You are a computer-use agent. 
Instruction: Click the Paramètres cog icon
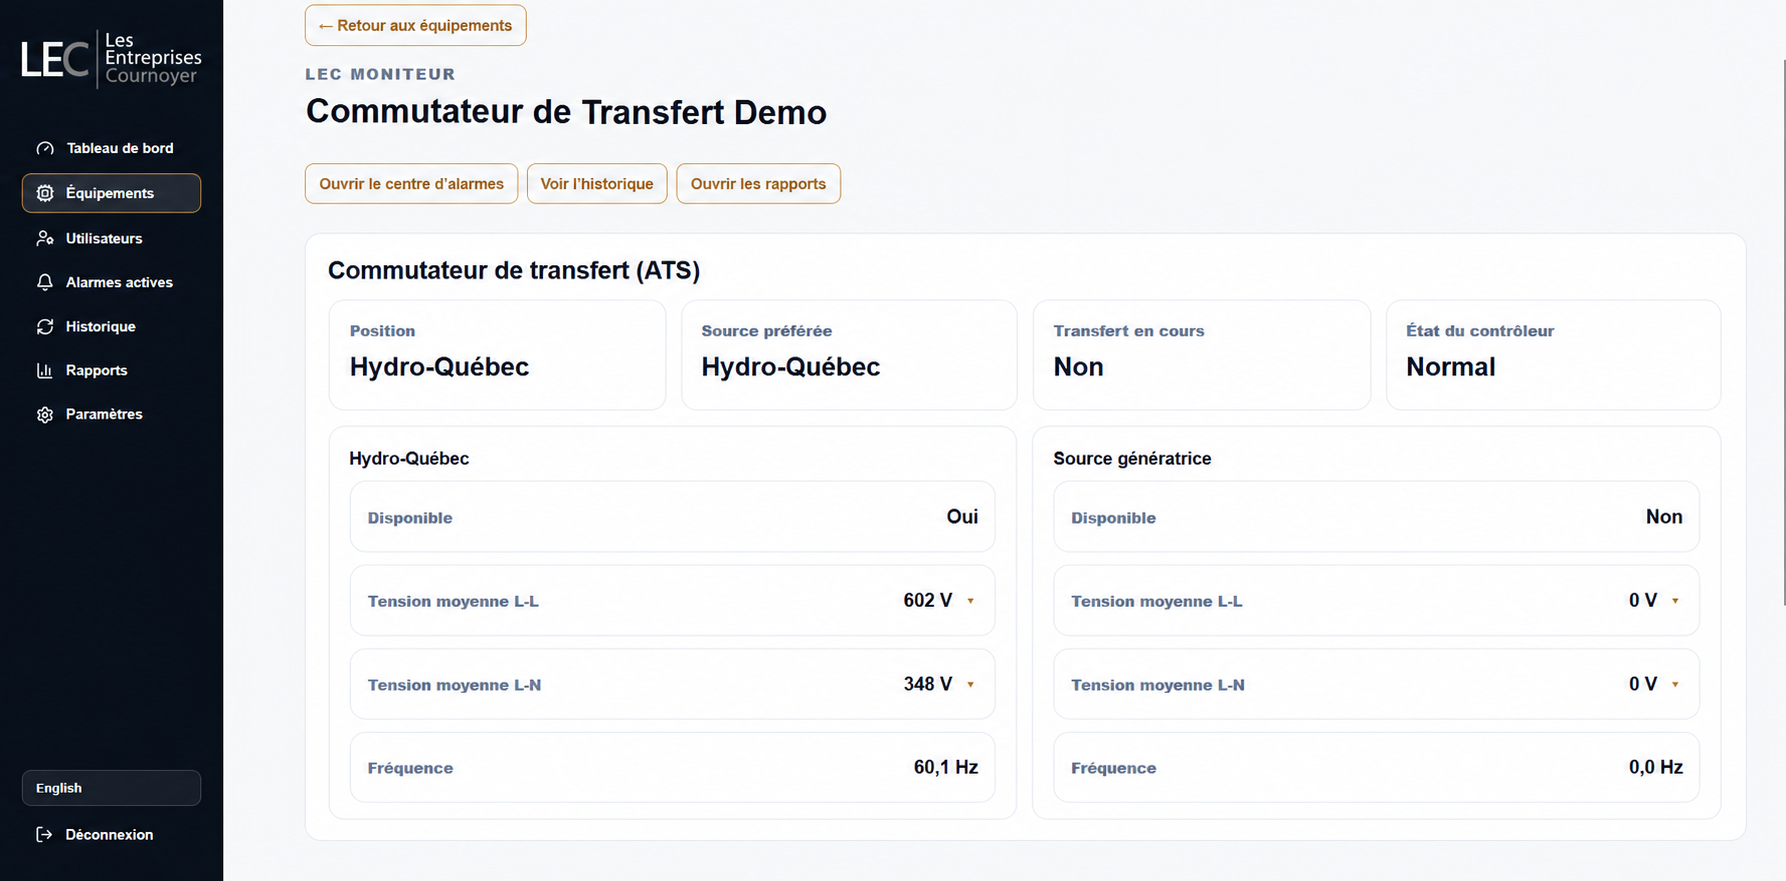click(x=45, y=414)
